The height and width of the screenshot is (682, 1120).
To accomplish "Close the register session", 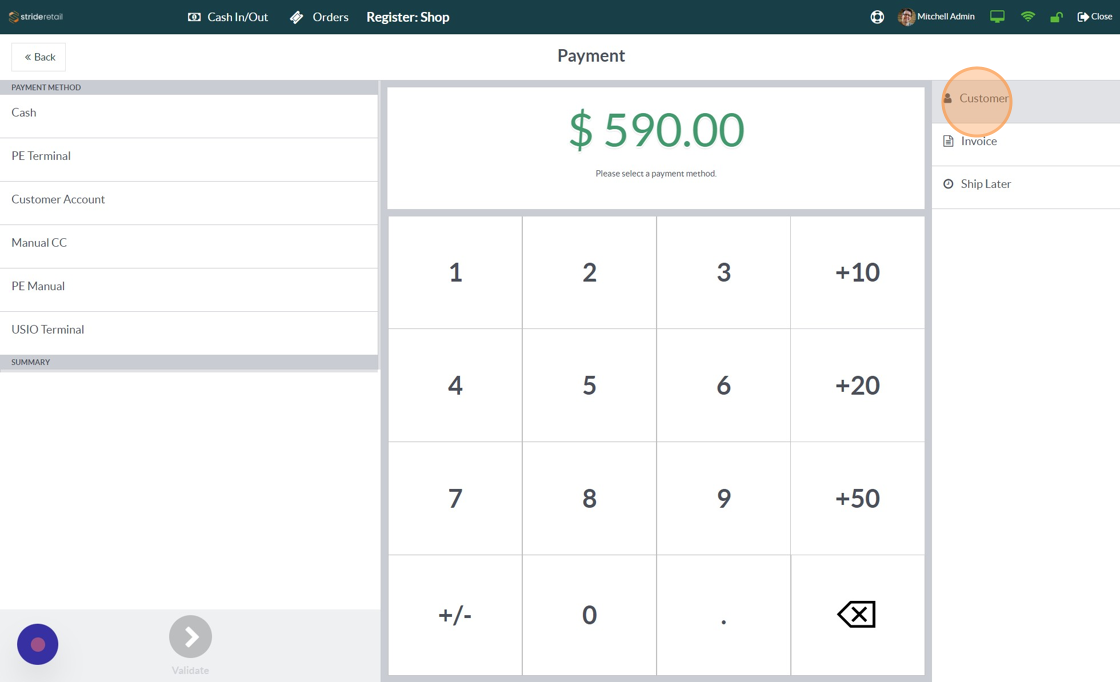I will (1094, 16).
